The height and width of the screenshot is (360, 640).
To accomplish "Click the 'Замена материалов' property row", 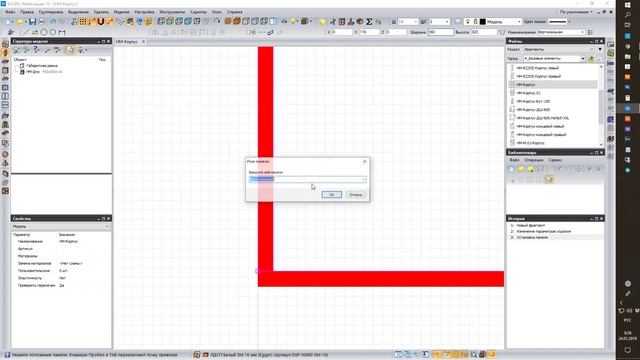I will [x=61, y=263].
